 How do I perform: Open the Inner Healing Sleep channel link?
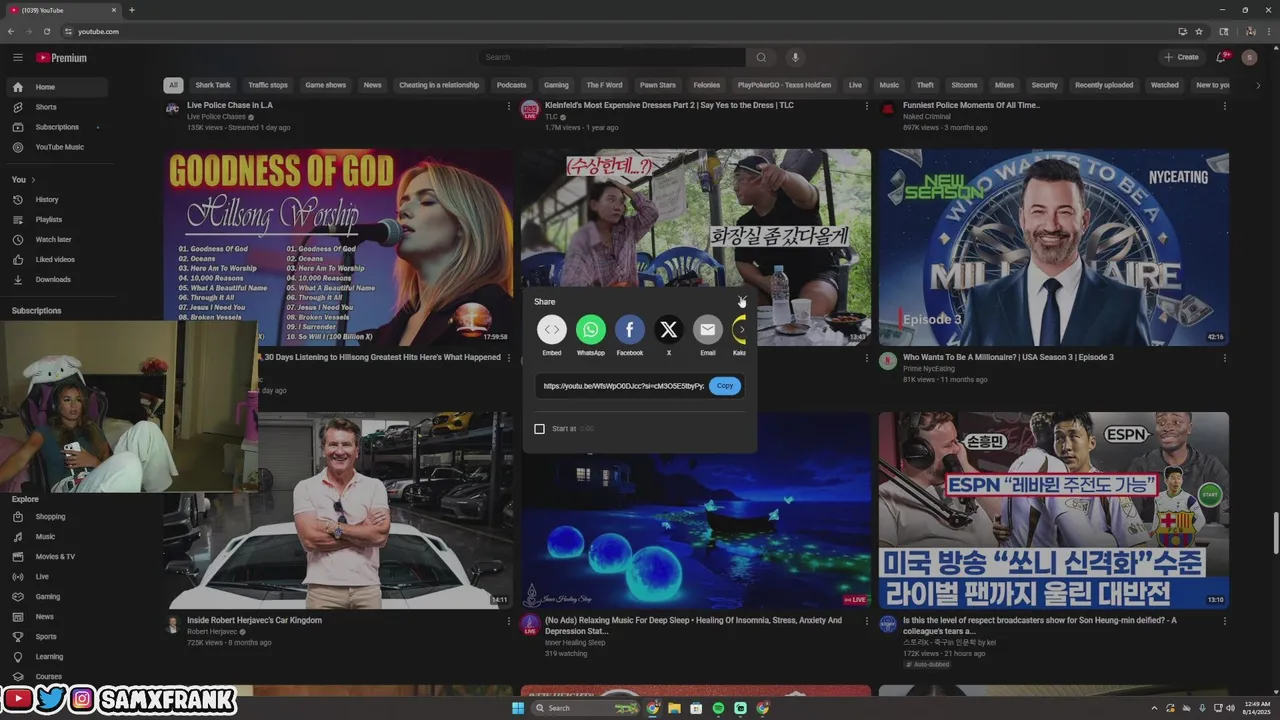575,643
